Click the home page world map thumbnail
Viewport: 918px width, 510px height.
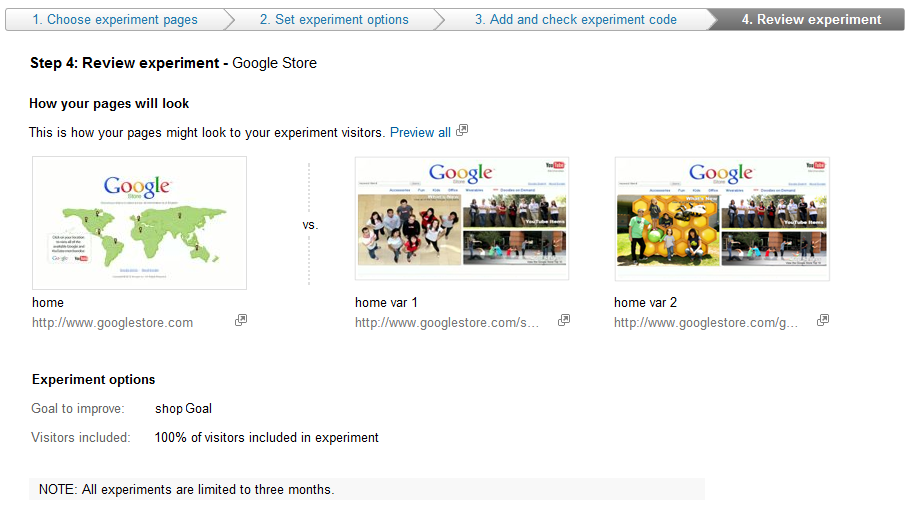point(139,223)
